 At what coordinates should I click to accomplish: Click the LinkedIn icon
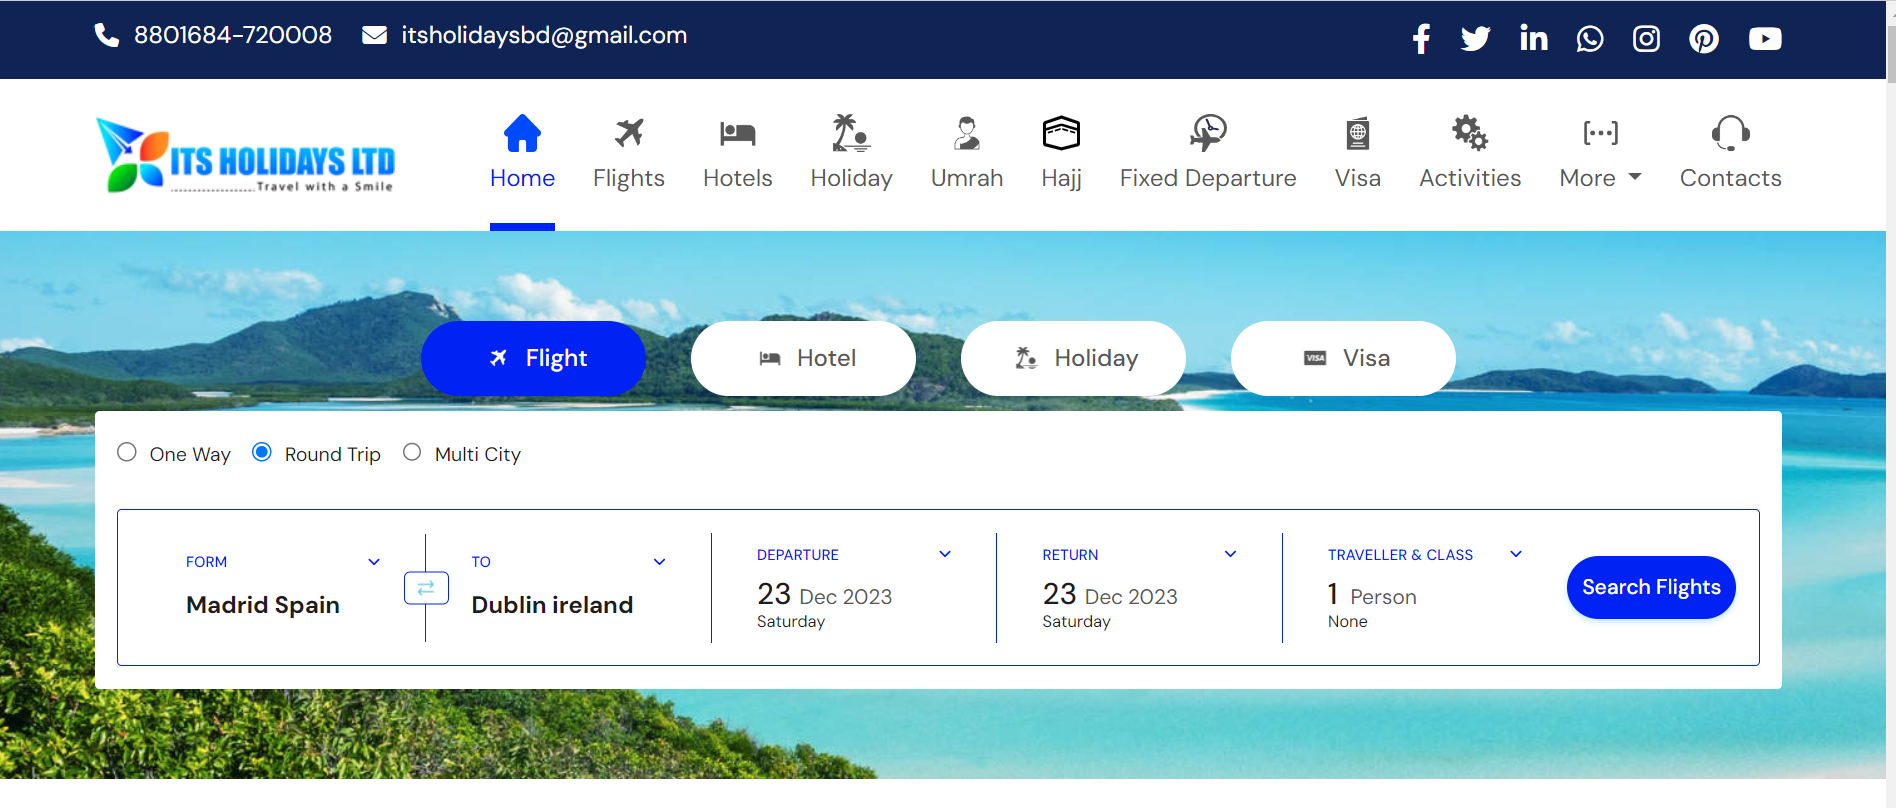click(1533, 39)
